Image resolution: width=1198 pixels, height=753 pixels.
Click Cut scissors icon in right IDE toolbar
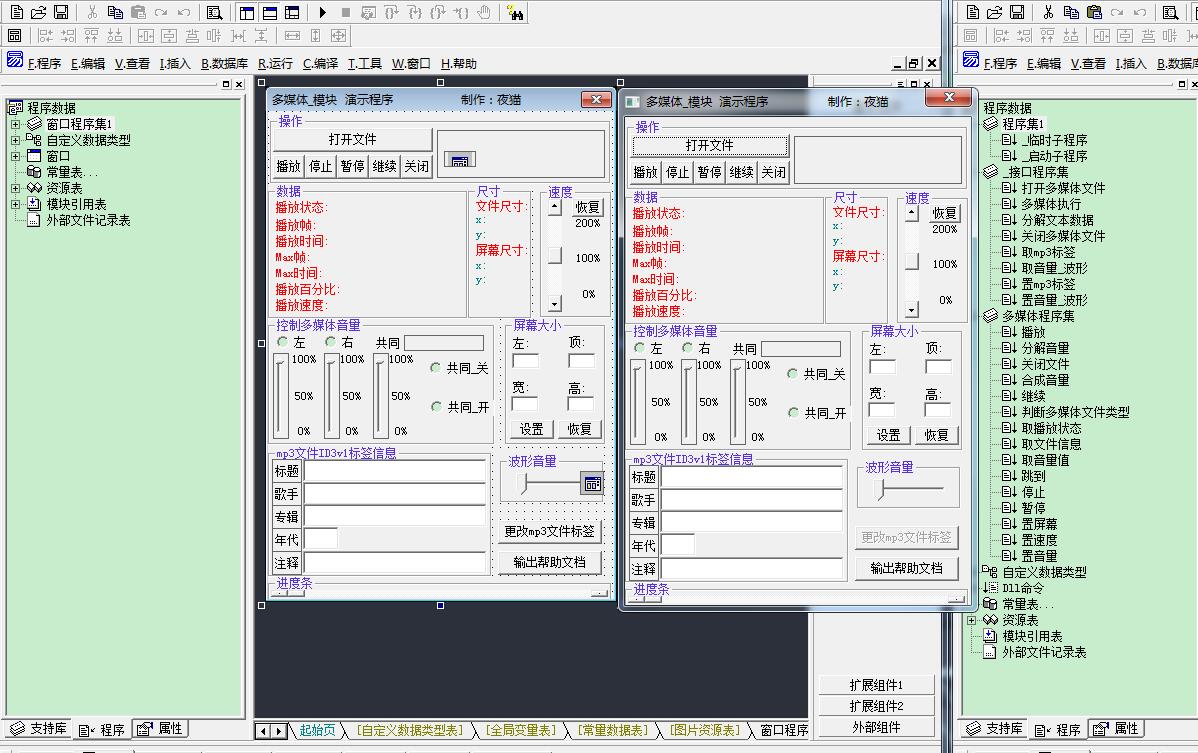[x=1048, y=12]
